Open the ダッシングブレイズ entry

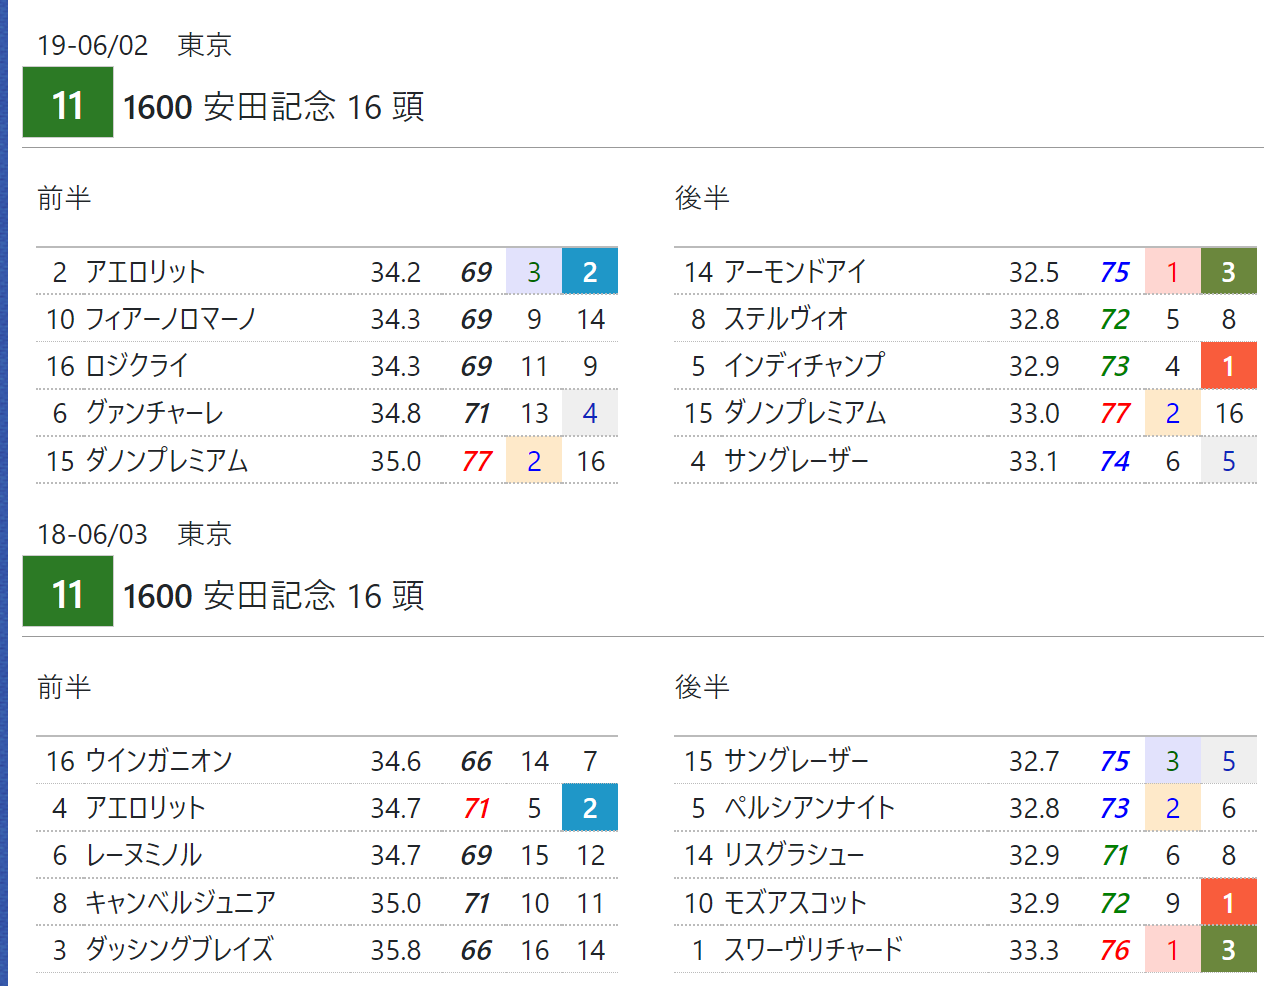(179, 950)
